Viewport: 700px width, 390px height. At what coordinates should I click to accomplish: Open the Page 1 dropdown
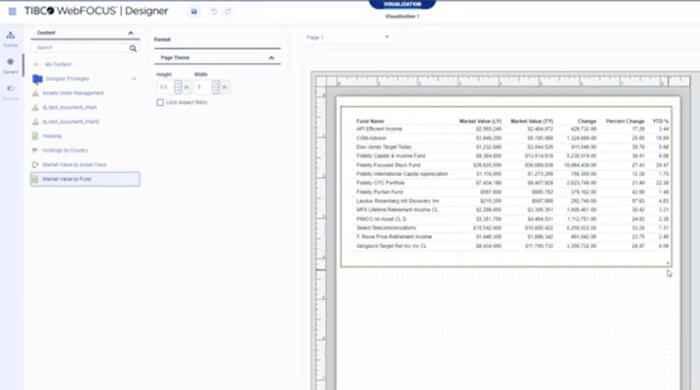point(347,37)
